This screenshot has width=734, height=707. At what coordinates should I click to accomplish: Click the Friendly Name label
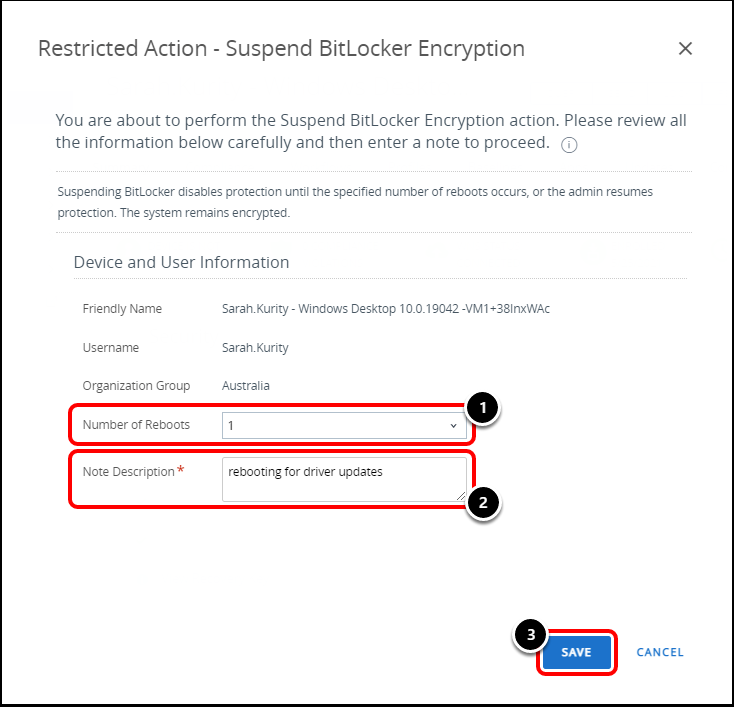pyautogui.click(x=122, y=309)
